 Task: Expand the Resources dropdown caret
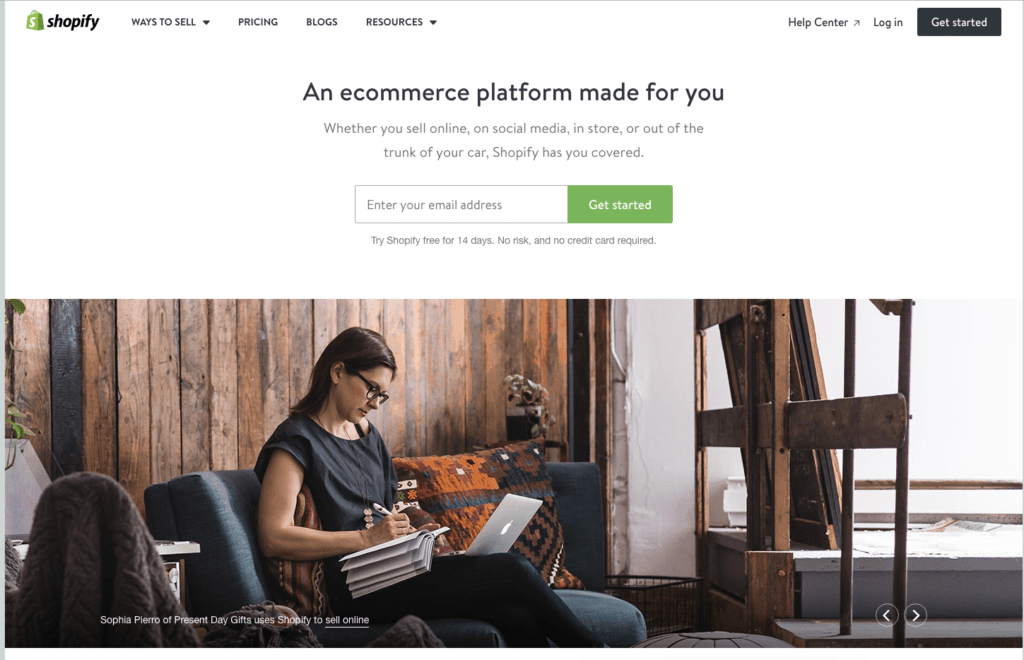(433, 22)
